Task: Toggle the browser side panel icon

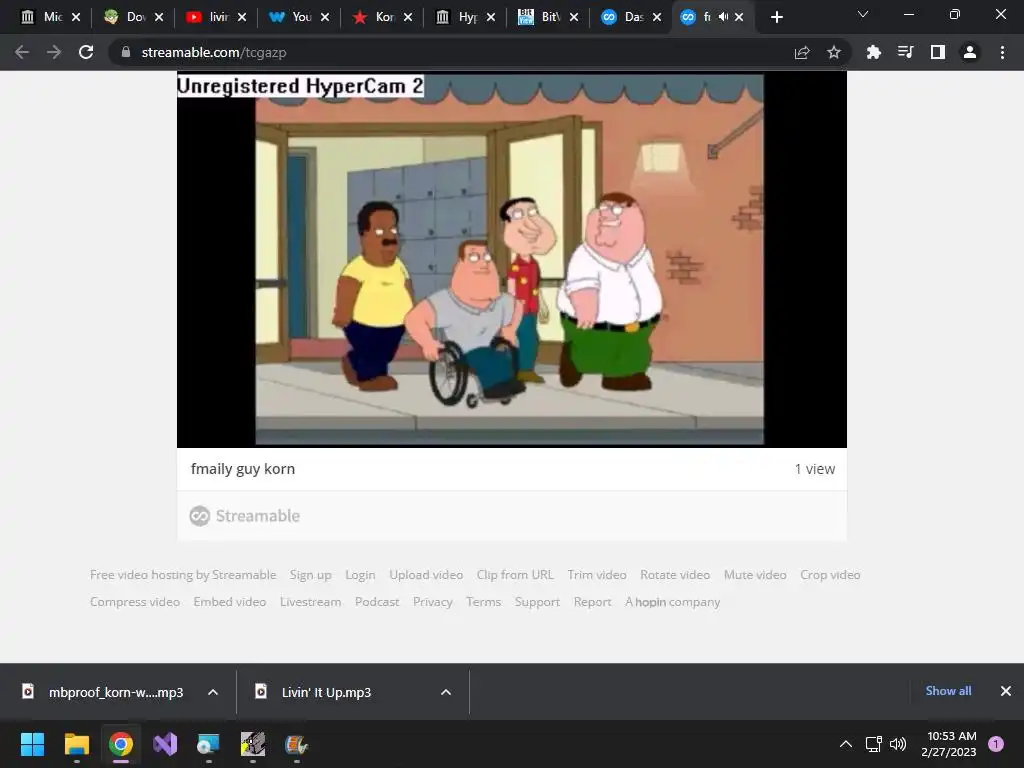Action: click(x=938, y=52)
